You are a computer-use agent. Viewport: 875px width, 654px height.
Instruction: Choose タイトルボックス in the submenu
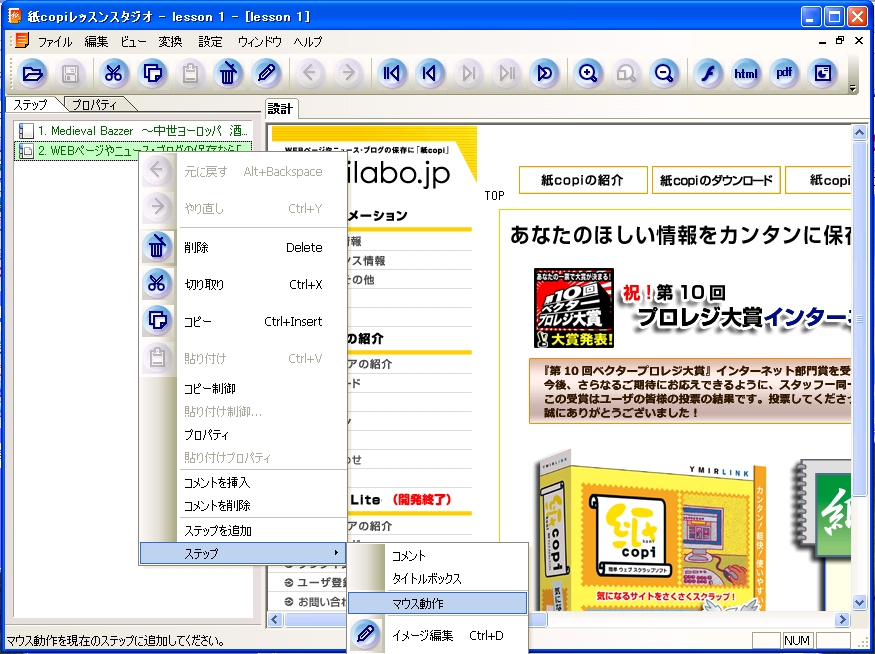(438, 579)
